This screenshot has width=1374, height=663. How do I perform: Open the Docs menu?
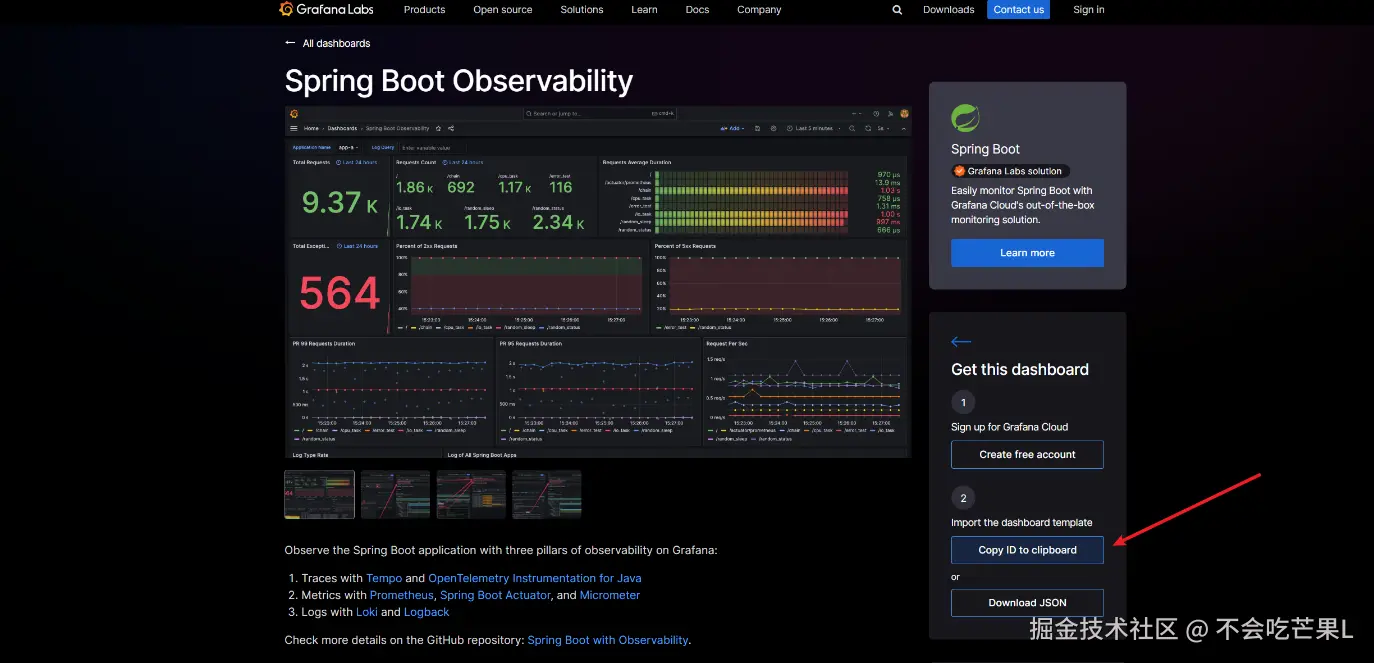pos(698,10)
